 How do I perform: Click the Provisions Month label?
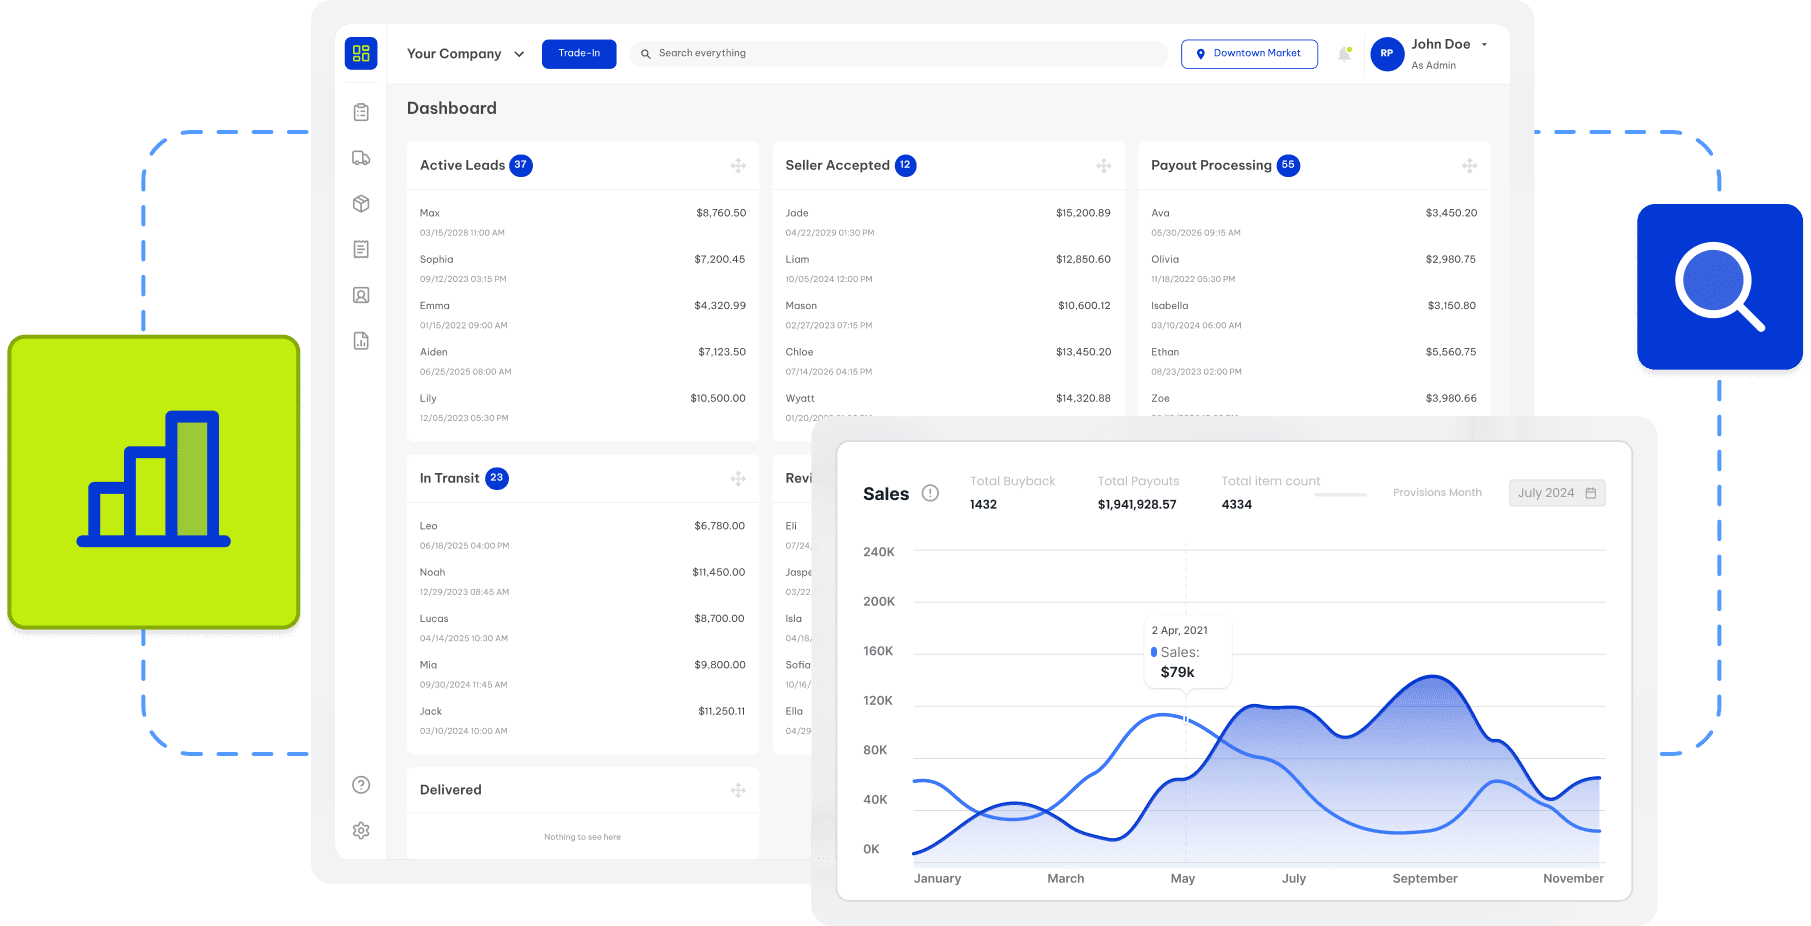click(x=1437, y=493)
